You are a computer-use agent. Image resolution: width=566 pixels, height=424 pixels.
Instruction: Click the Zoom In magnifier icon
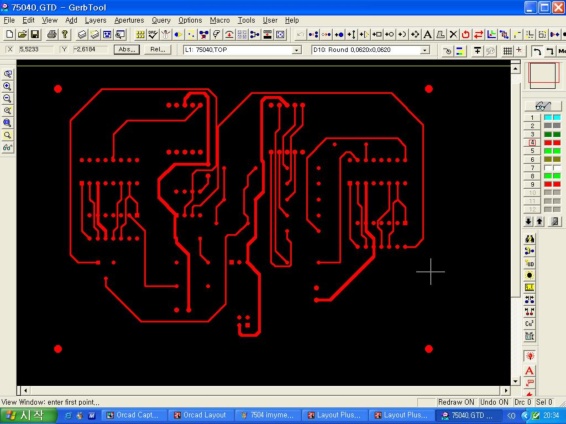tap(7, 86)
